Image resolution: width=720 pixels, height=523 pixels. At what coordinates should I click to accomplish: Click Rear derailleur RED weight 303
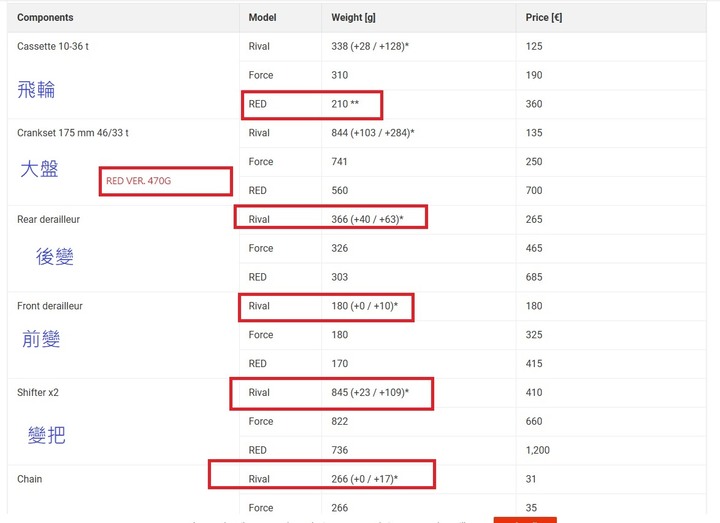[339, 277]
